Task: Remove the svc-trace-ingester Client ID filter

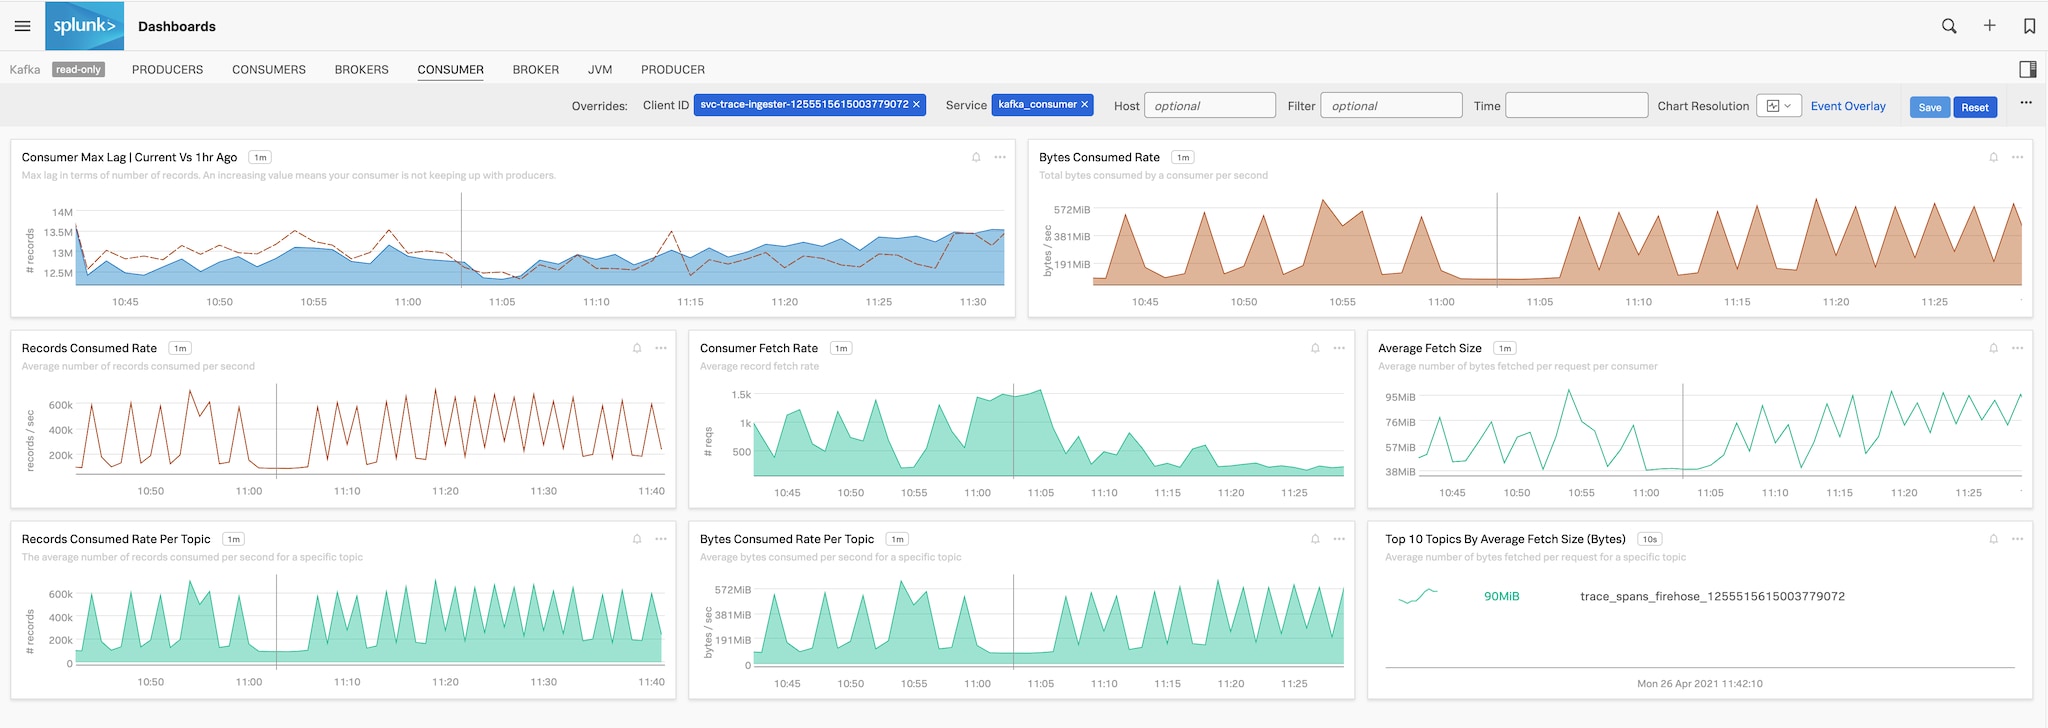Action: pos(916,104)
